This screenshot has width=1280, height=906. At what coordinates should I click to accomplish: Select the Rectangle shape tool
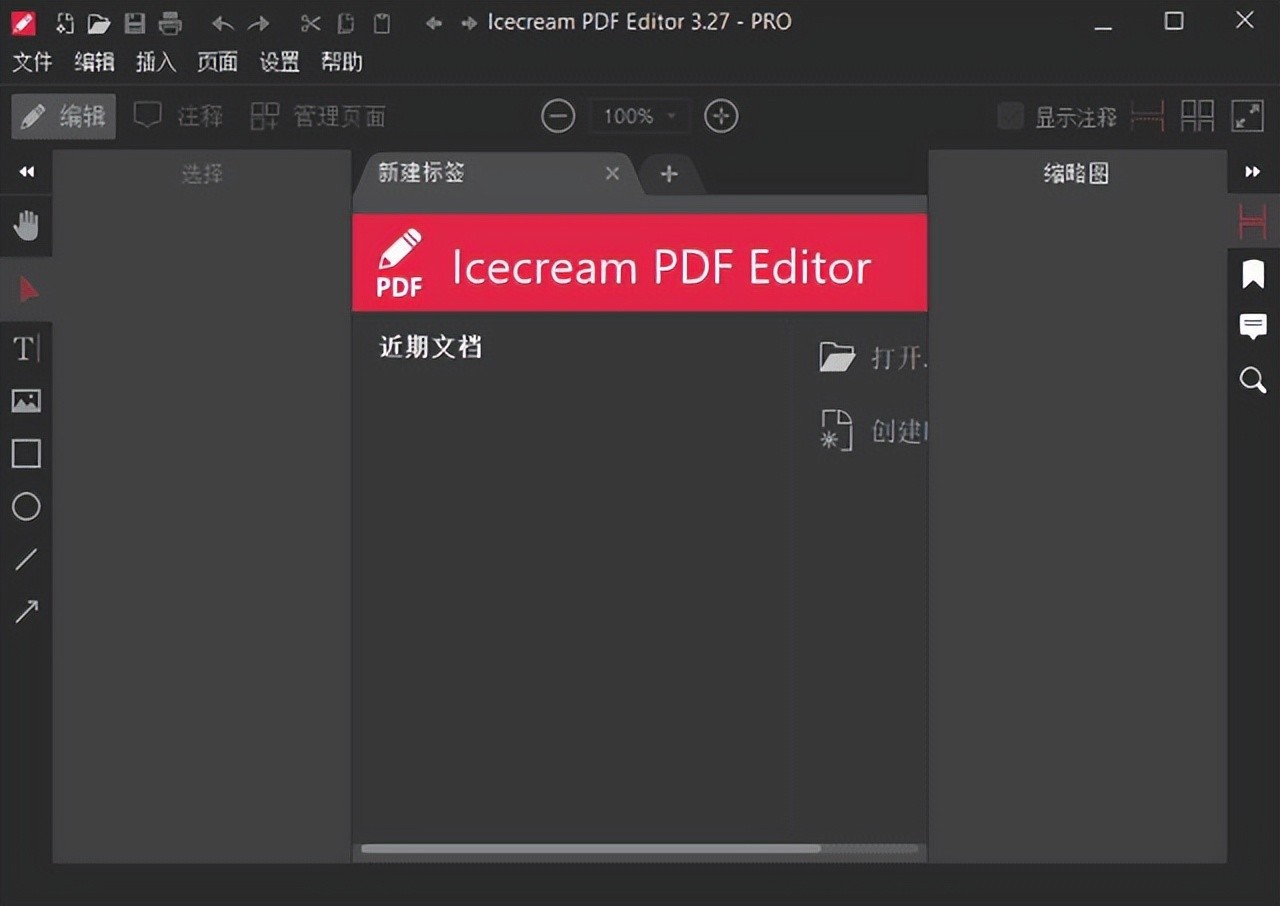26,454
